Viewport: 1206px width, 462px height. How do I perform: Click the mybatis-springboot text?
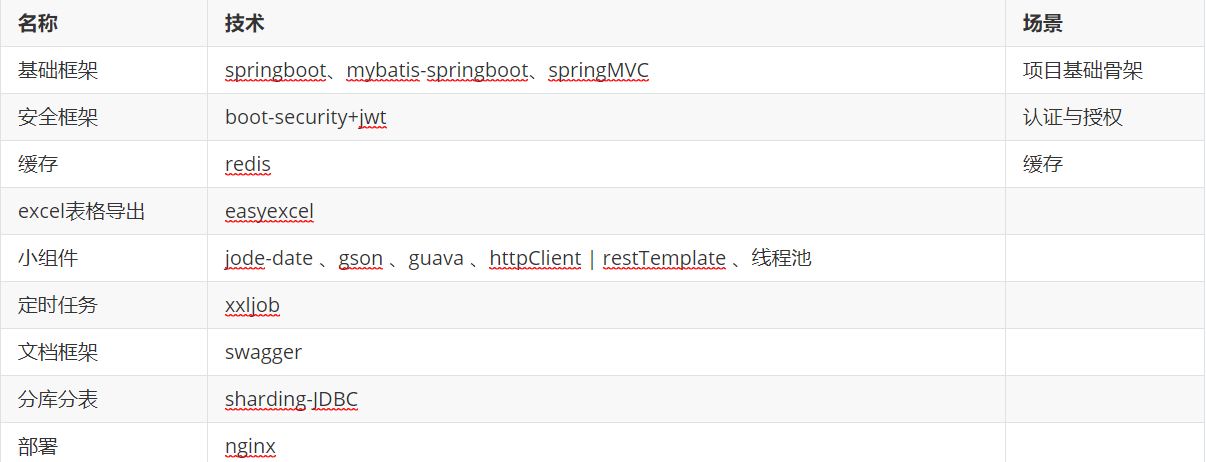click(x=437, y=71)
